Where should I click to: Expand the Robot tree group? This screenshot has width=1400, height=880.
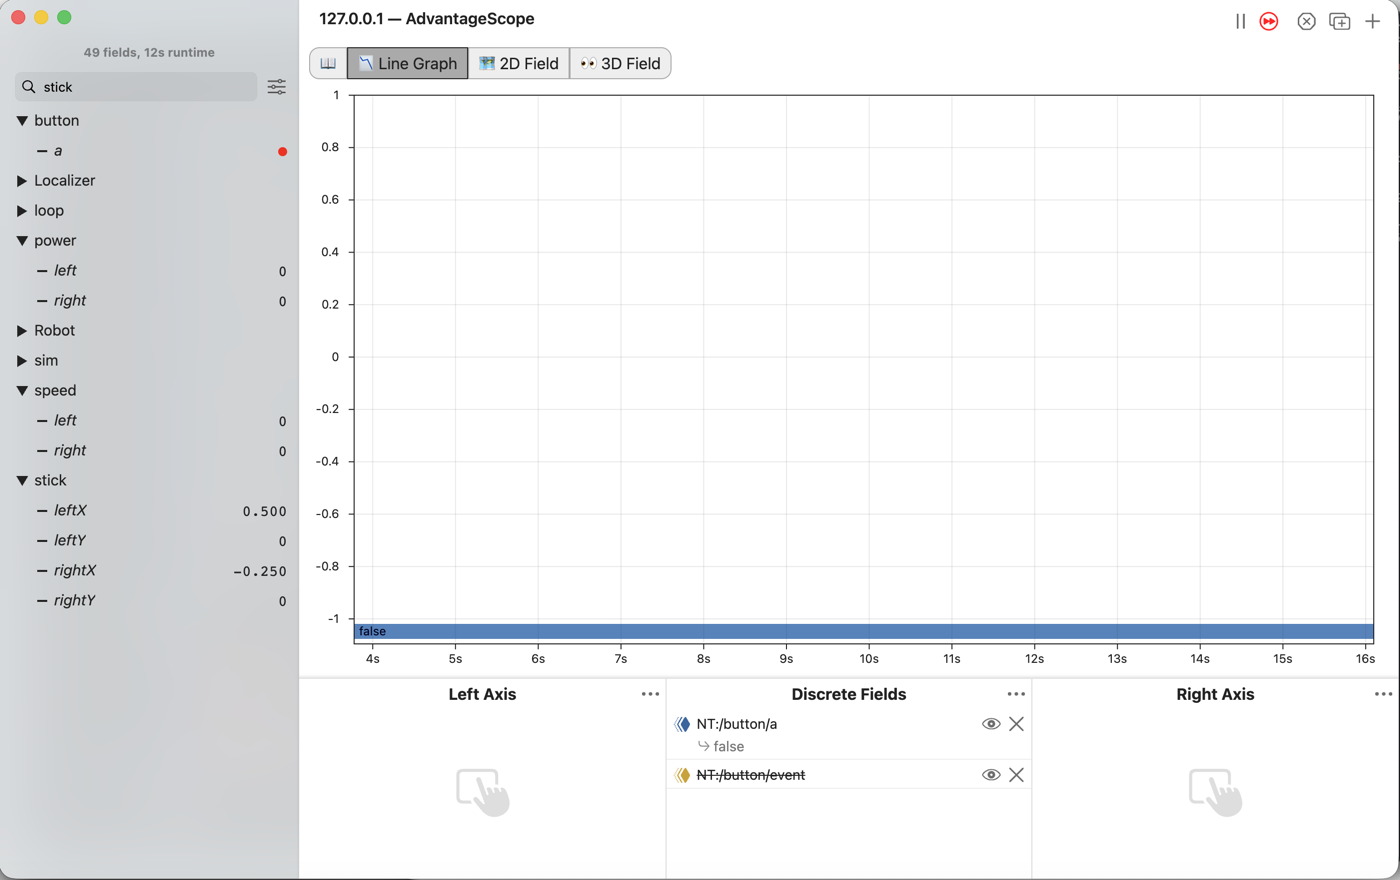coord(22,331)
